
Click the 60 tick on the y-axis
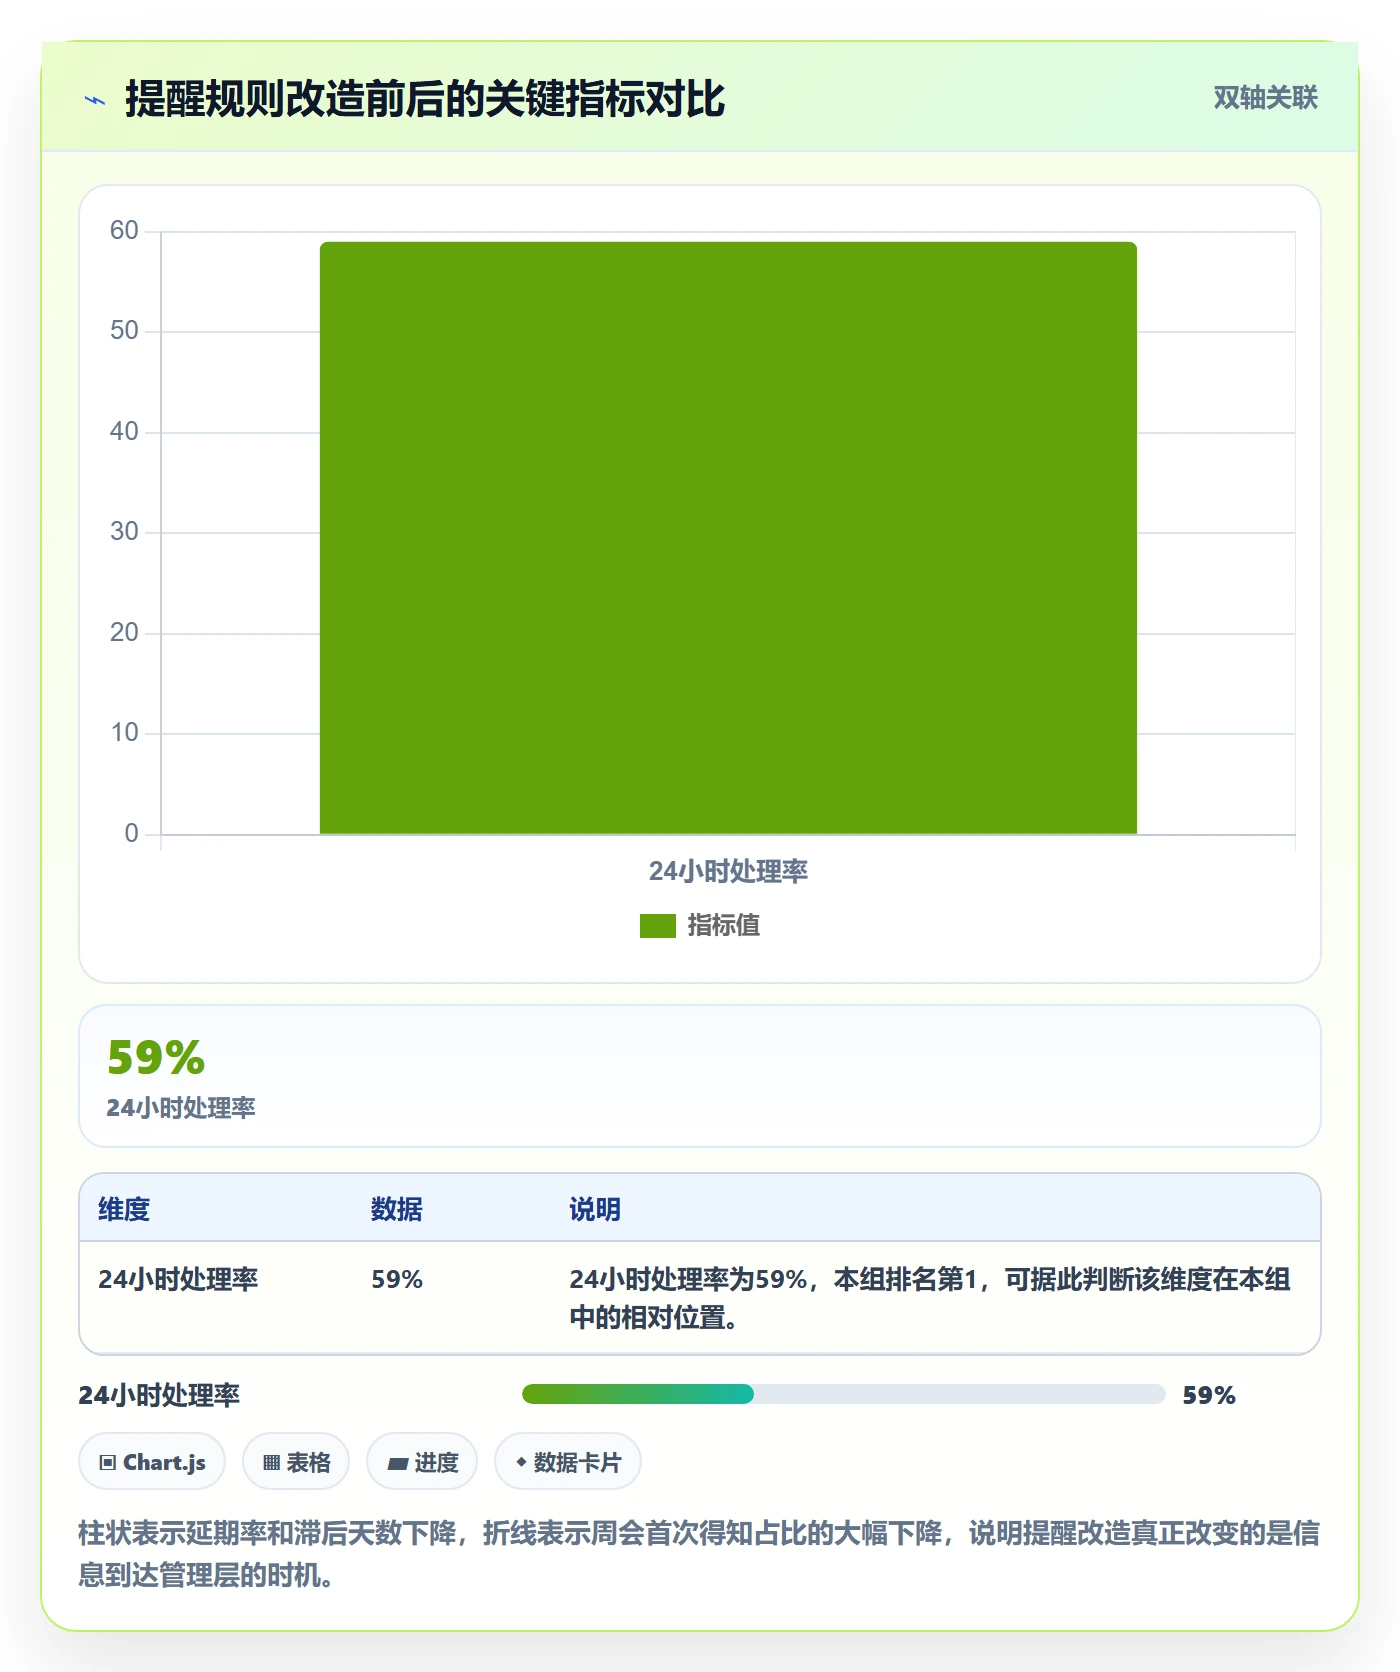tap(124, 231)
